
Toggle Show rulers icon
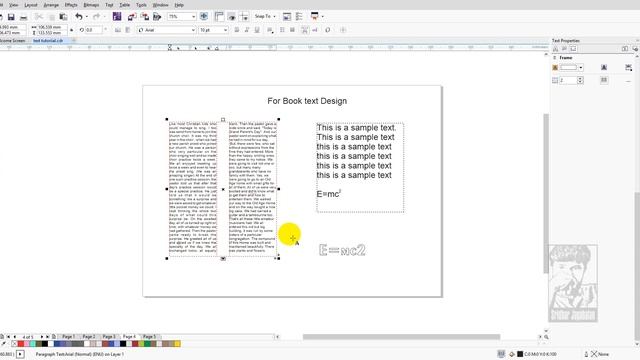[219, 16]
